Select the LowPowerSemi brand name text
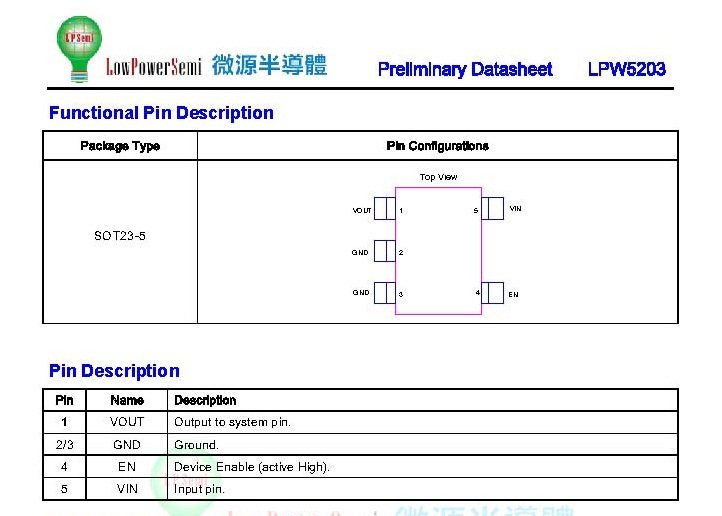722x516 pixels. pos(154,67)
